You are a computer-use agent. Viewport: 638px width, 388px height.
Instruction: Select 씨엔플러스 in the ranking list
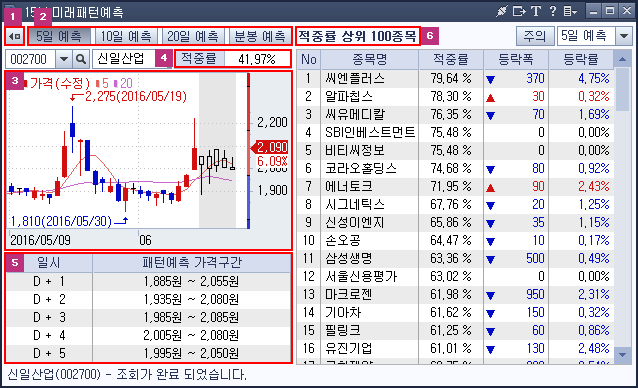point(354,78)
